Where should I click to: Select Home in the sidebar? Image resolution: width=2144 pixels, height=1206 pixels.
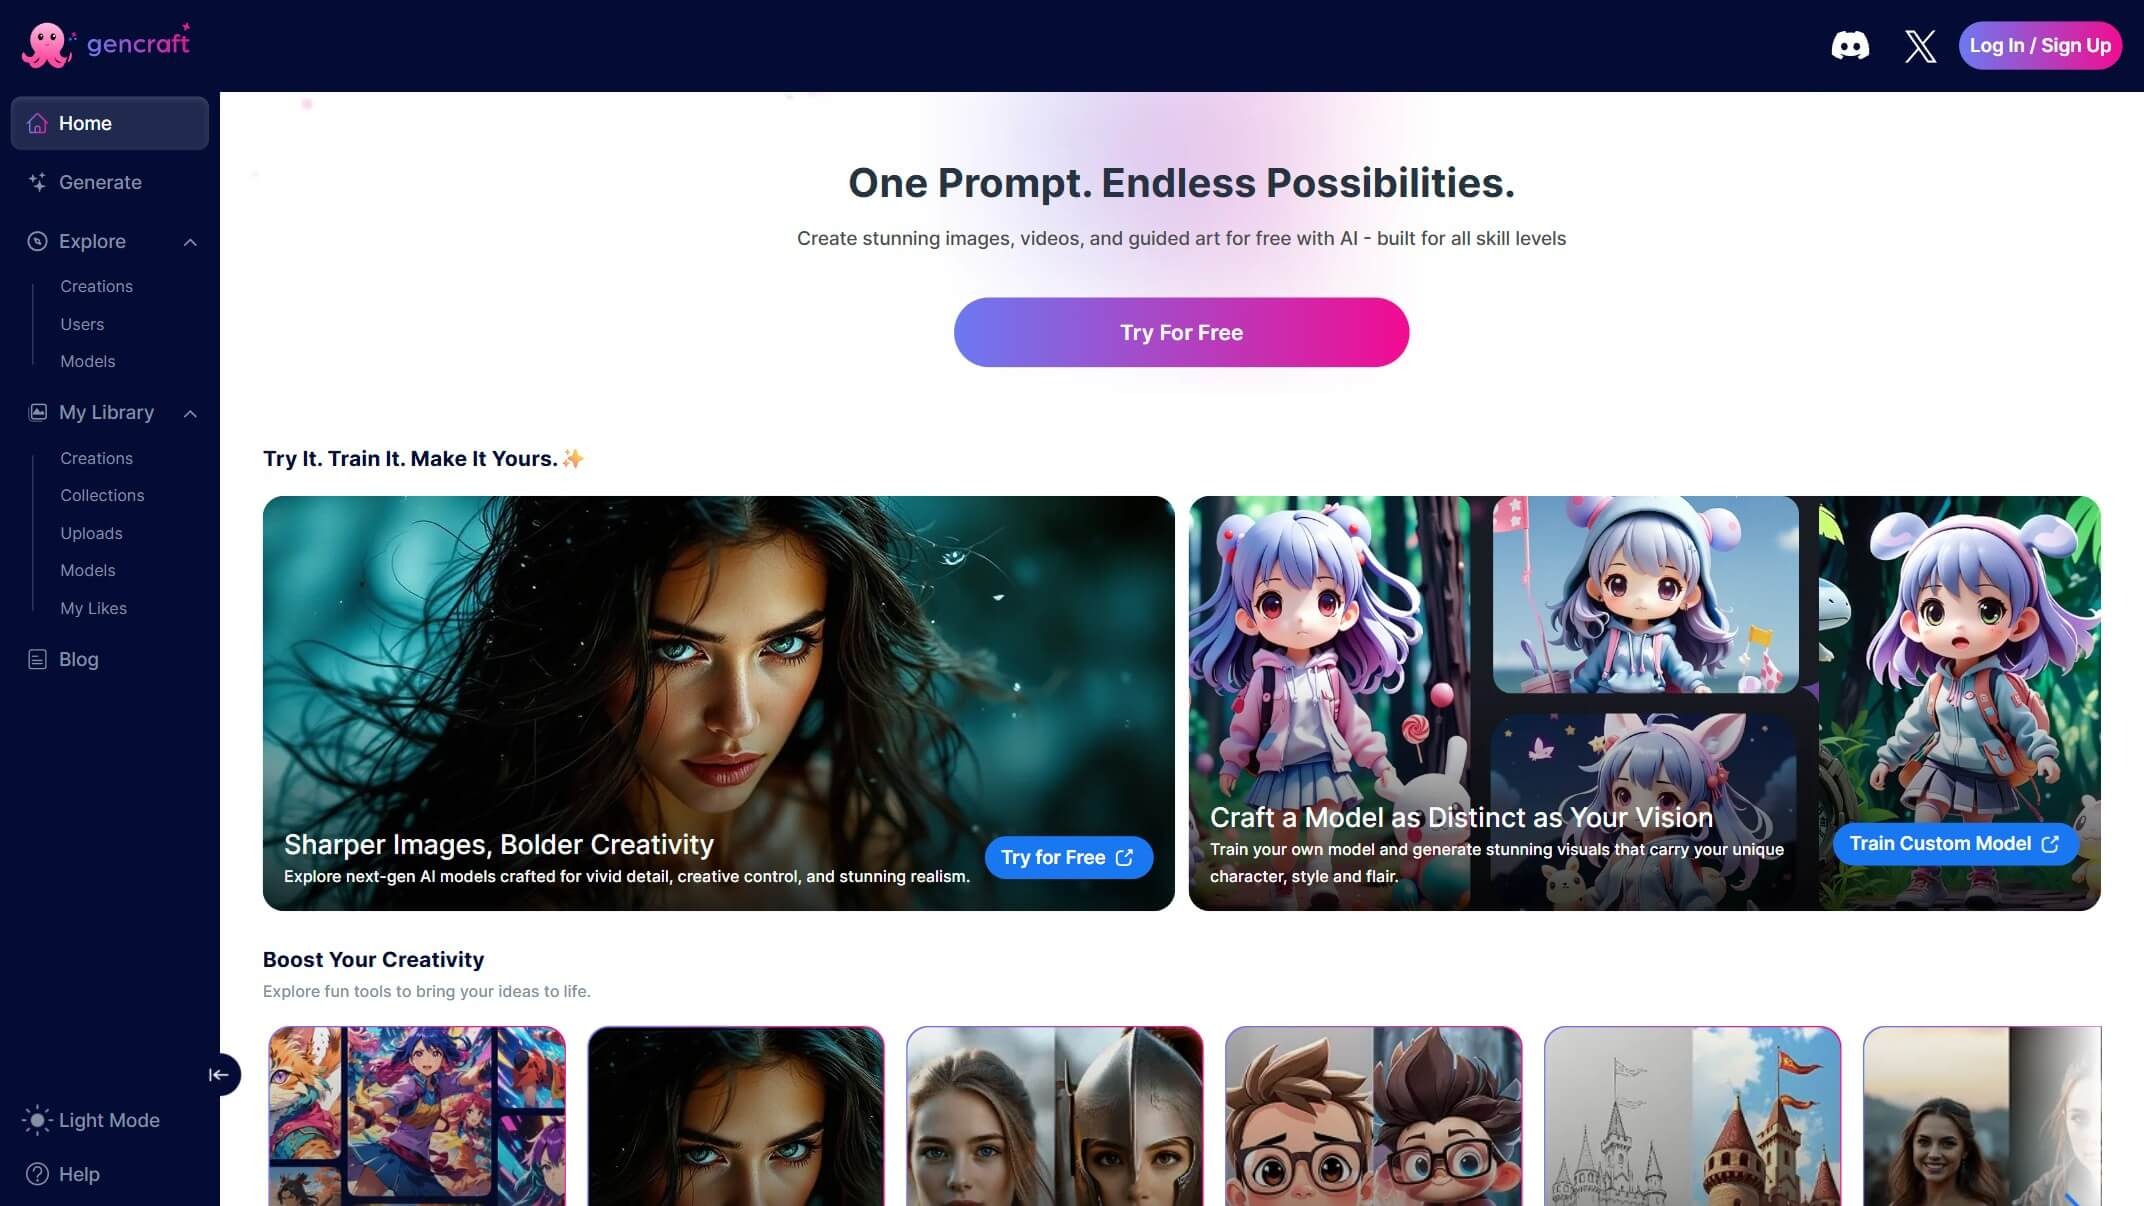110,123
